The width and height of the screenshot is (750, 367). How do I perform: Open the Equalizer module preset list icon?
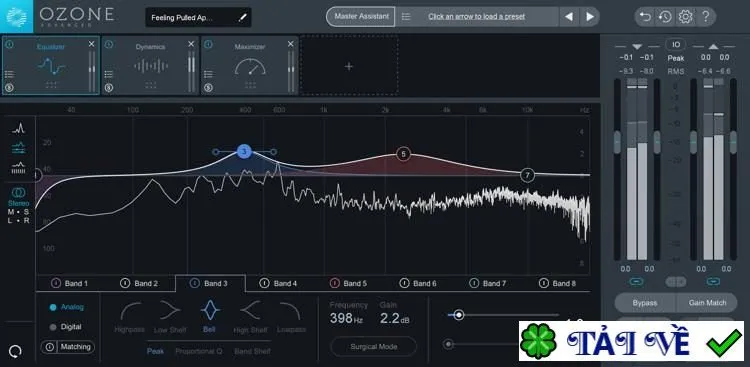[x=9, y=74]
